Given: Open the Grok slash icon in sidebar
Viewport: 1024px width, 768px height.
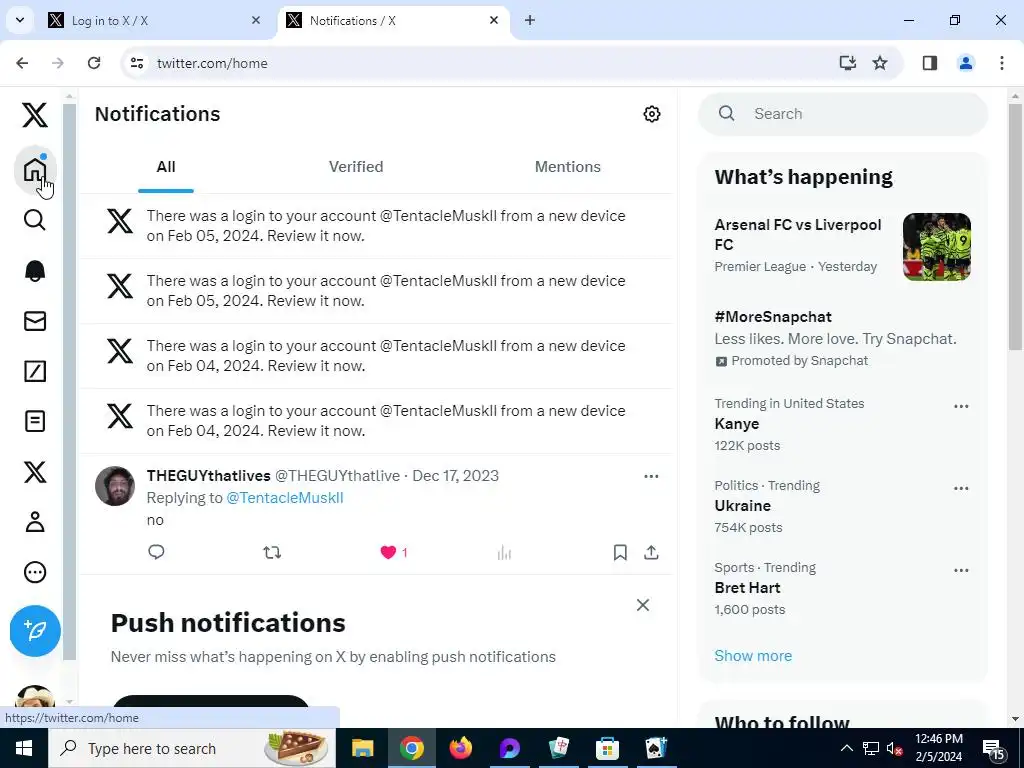Looking at the screenshot, I should [35, 371].
